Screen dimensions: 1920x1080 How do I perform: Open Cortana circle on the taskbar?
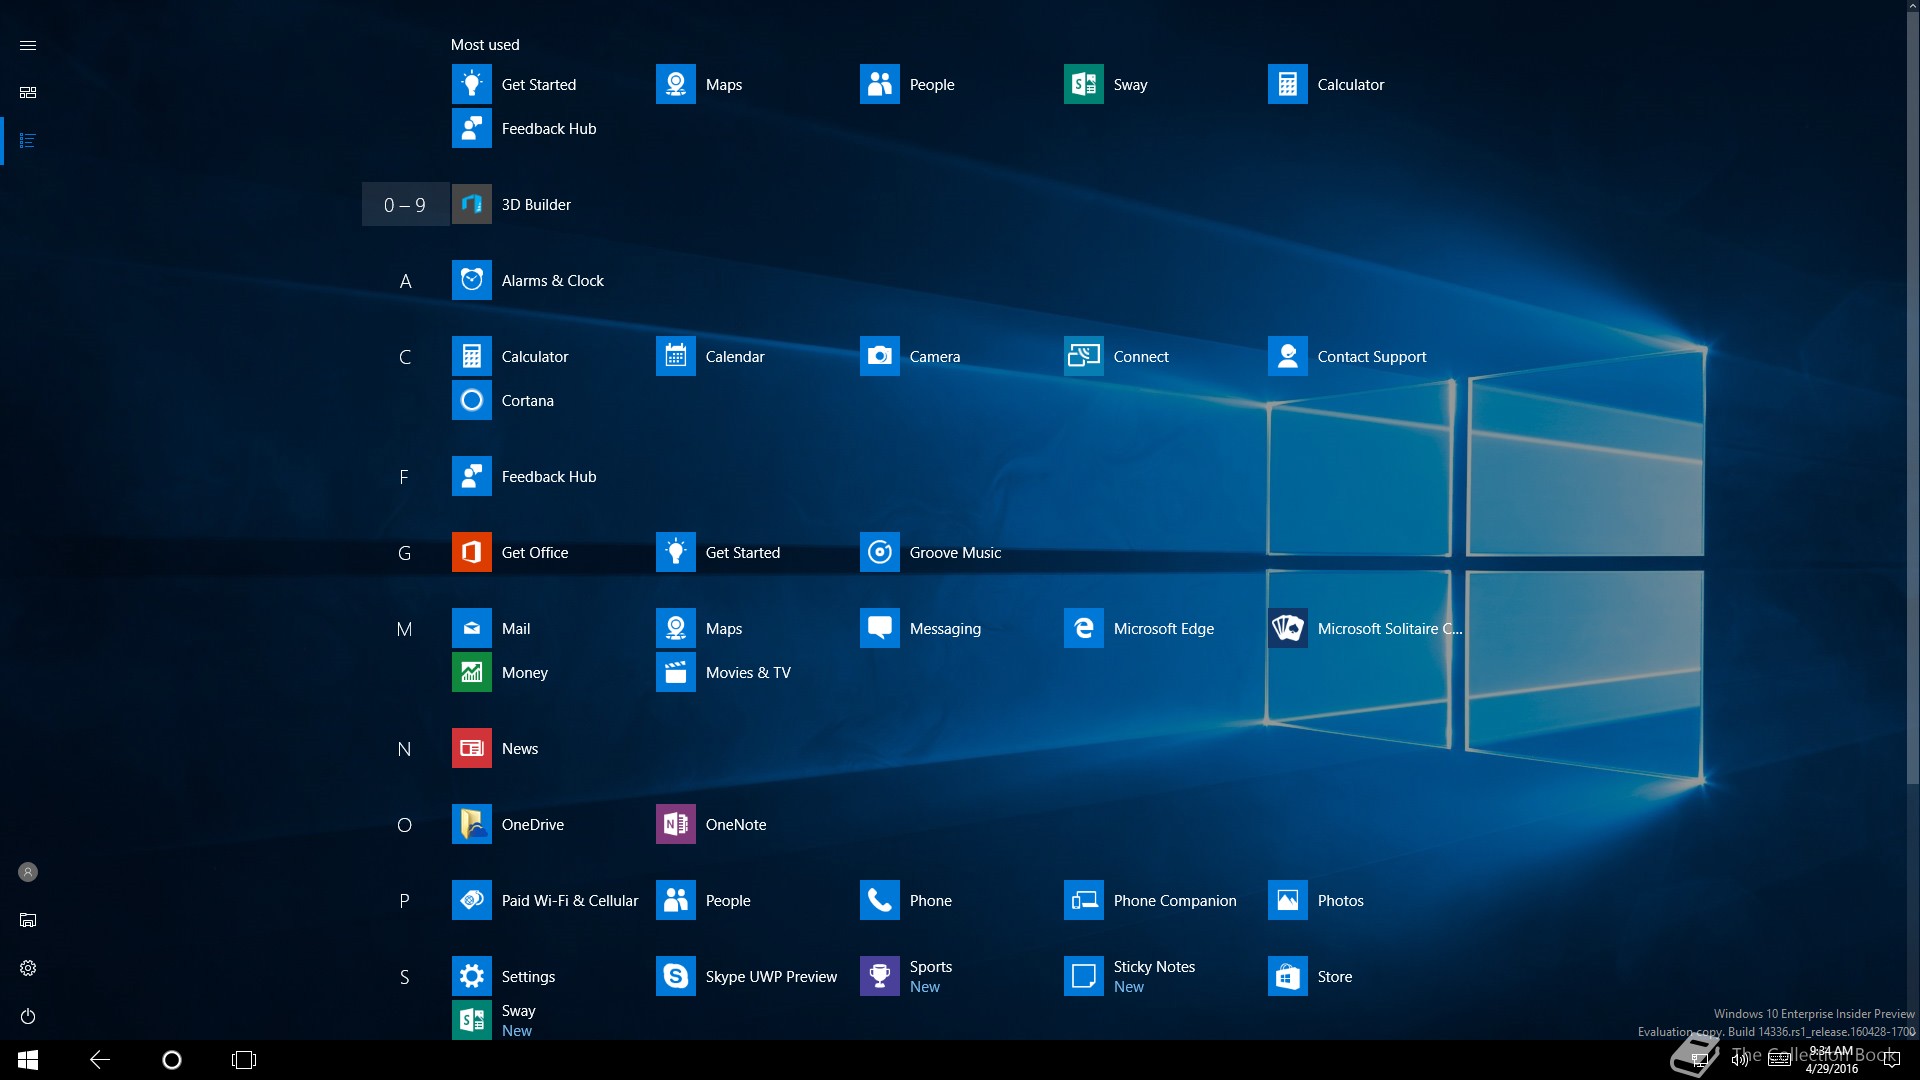172,1060
